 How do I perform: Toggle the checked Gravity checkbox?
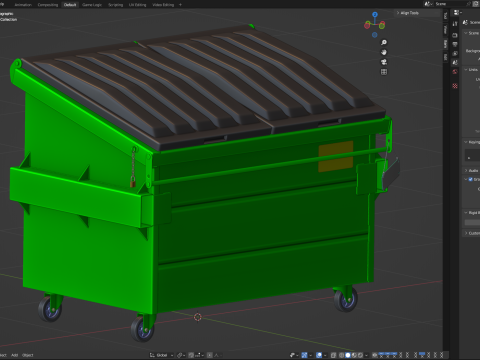[x=471, y=179]
